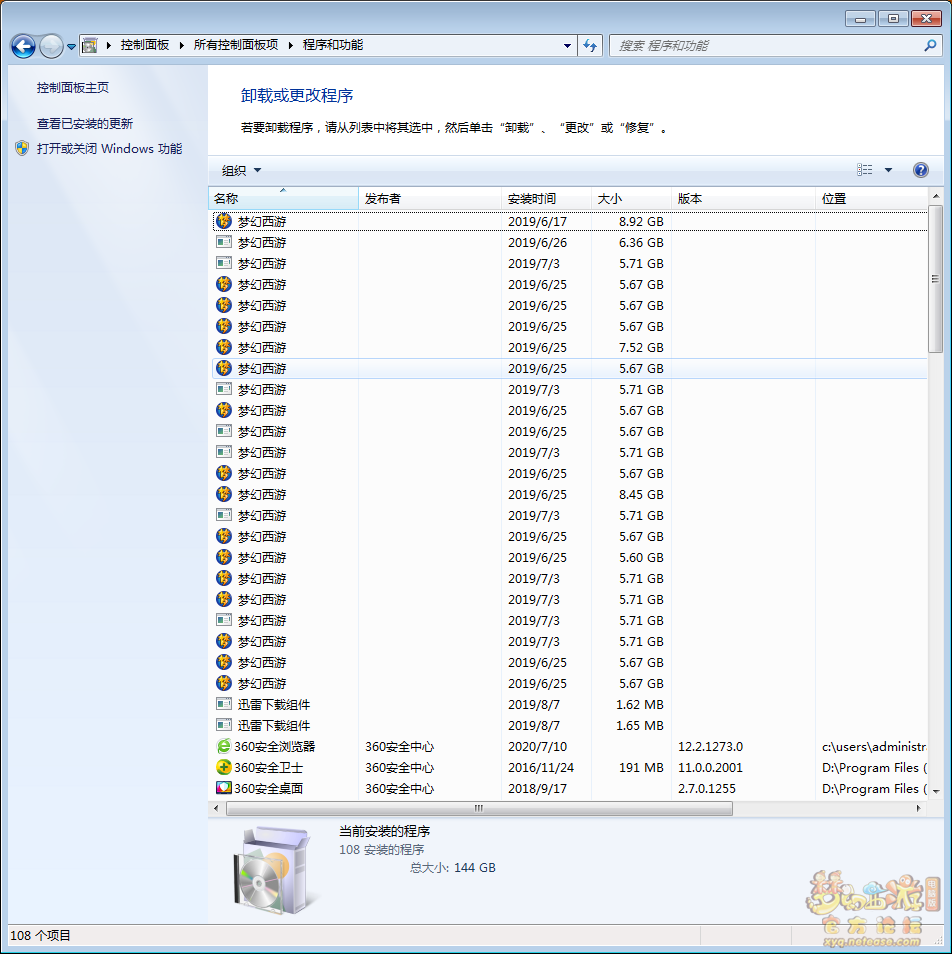
Task: Click the change view icon in toolbar
Action: click(864, 170)
